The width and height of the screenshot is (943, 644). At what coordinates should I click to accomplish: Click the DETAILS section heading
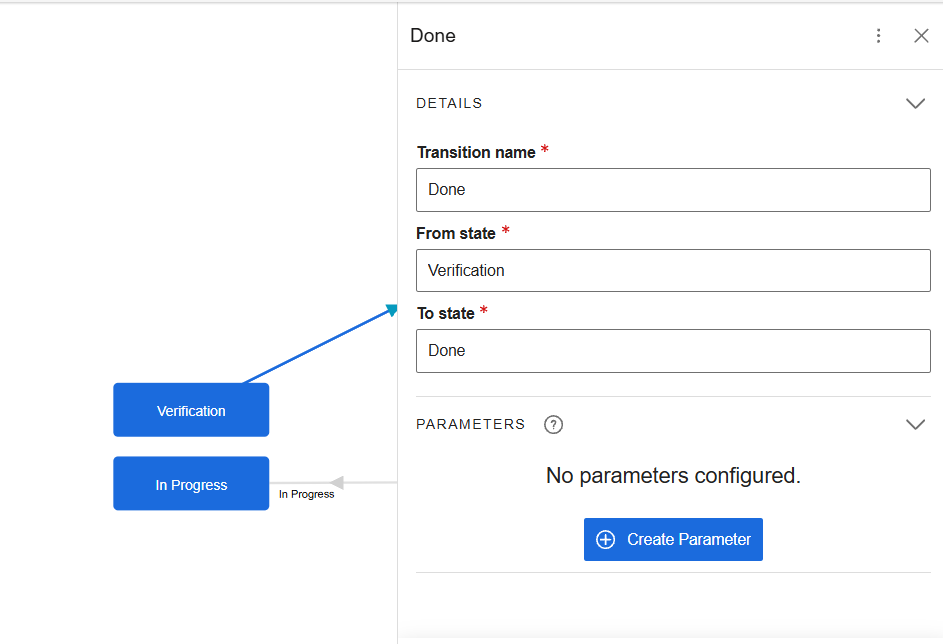coord(449,103)
